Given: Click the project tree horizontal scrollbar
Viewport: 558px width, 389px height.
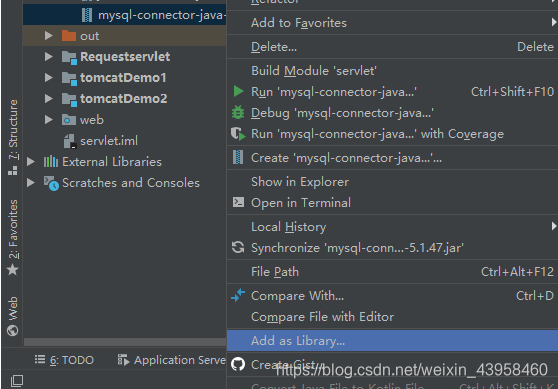Looking at the screenshot, I should pyautogui.click(x=125, y=342).
